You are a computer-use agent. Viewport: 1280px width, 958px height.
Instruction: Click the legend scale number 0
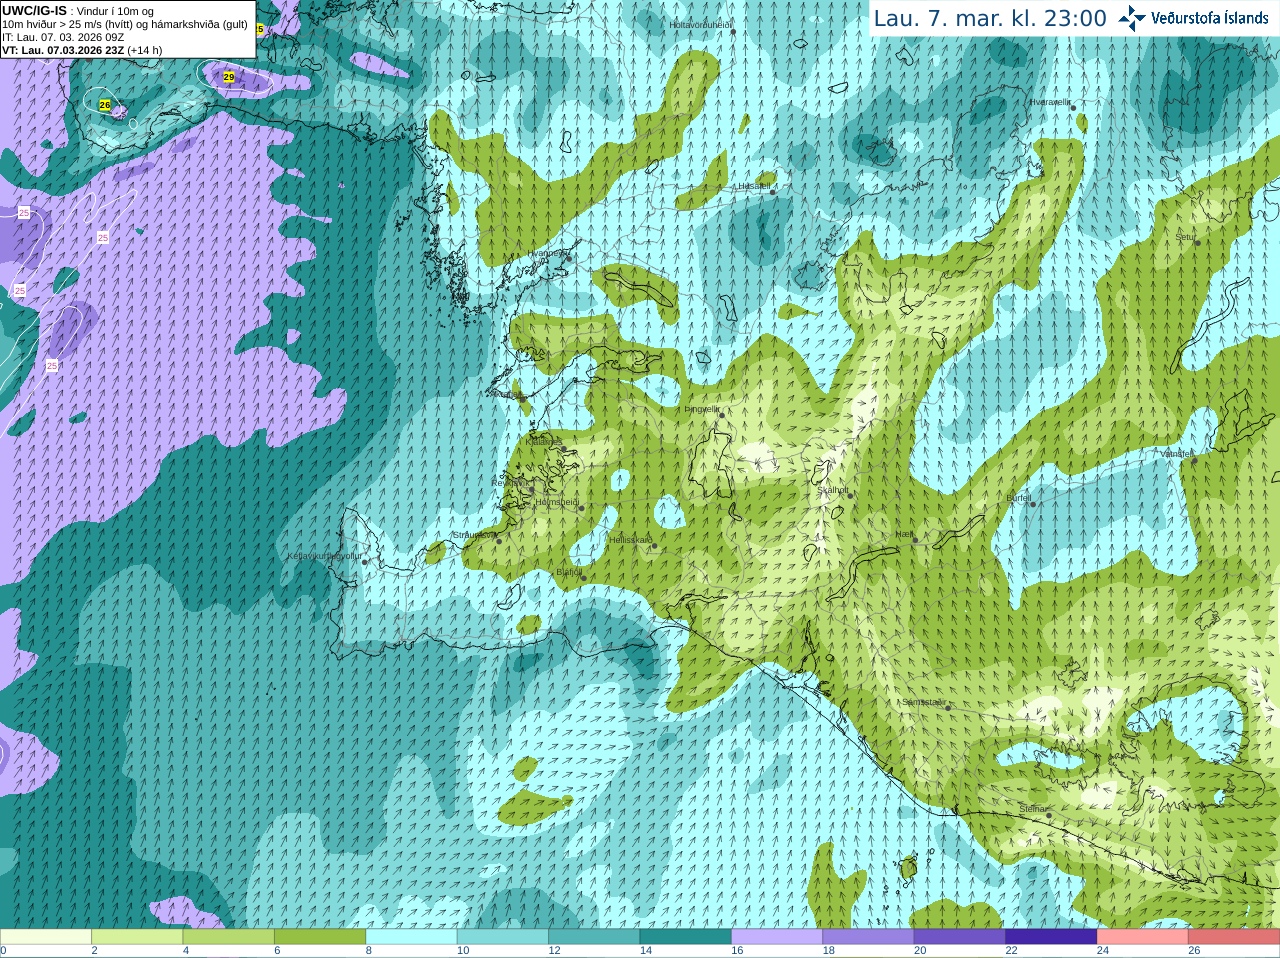3,951
